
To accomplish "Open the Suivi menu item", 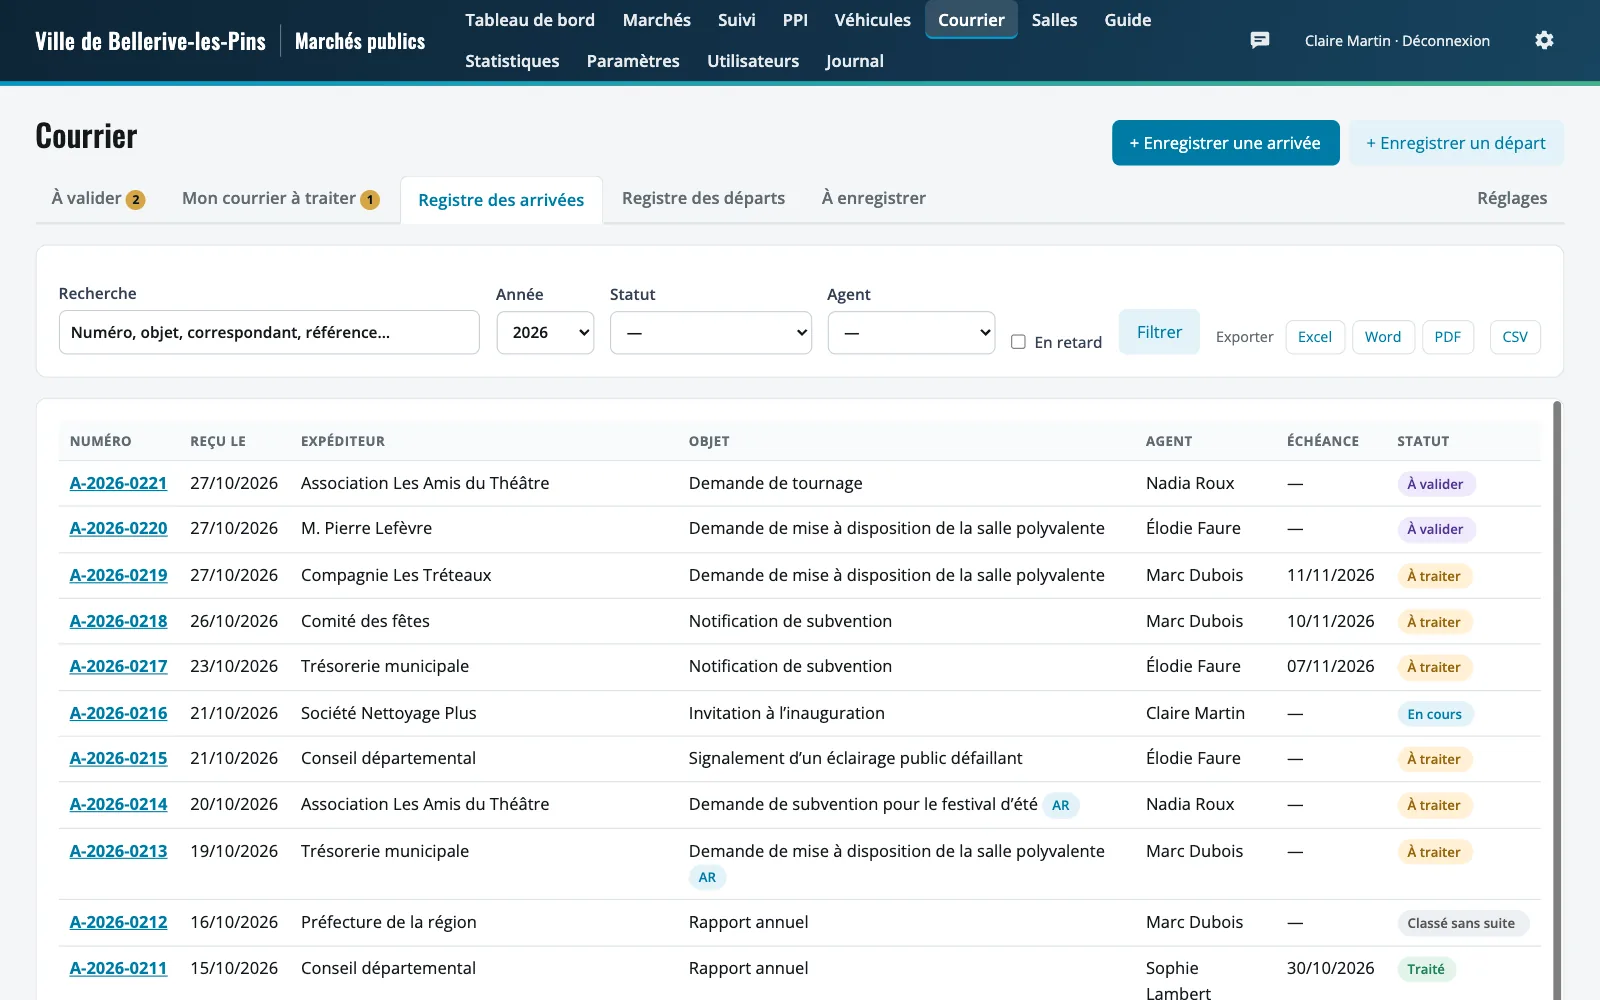I will pos(737,20).
